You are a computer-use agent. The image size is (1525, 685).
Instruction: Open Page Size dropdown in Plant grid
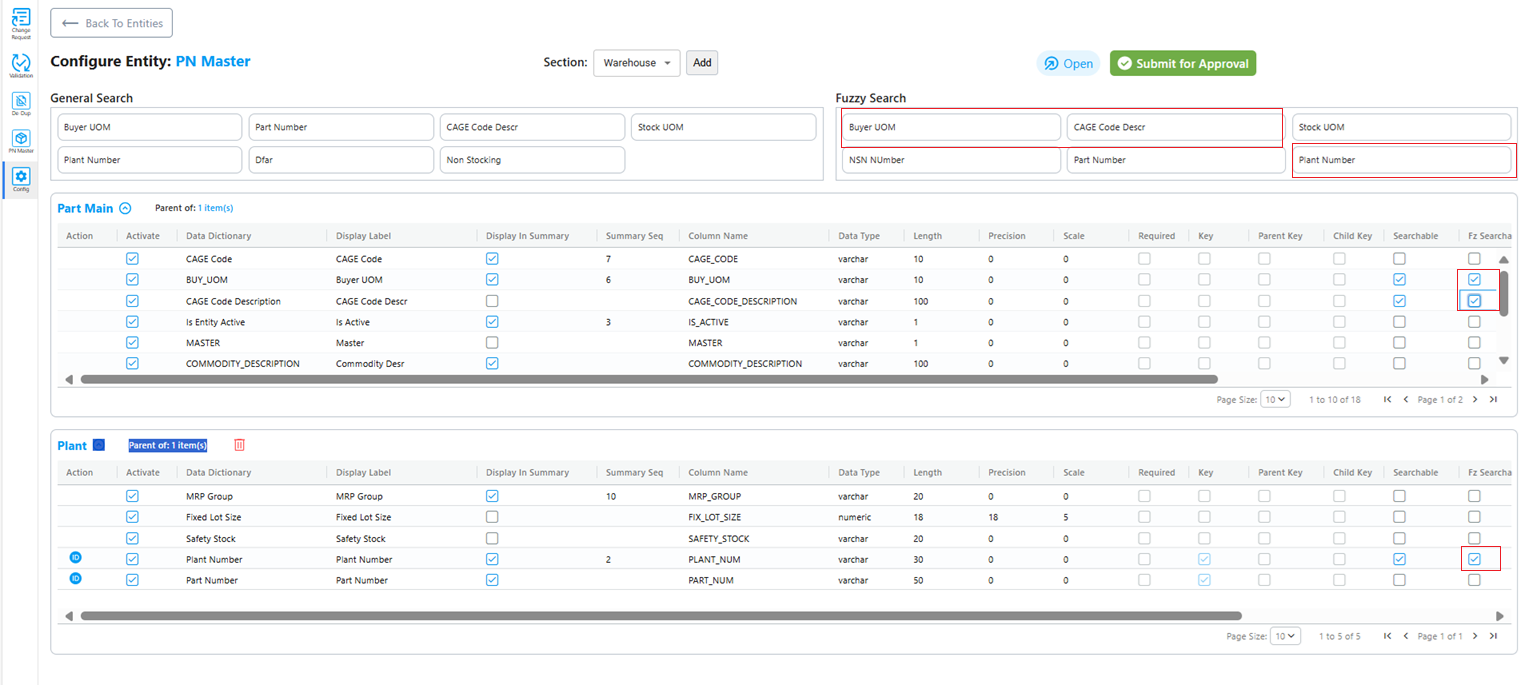(1285, 636)
